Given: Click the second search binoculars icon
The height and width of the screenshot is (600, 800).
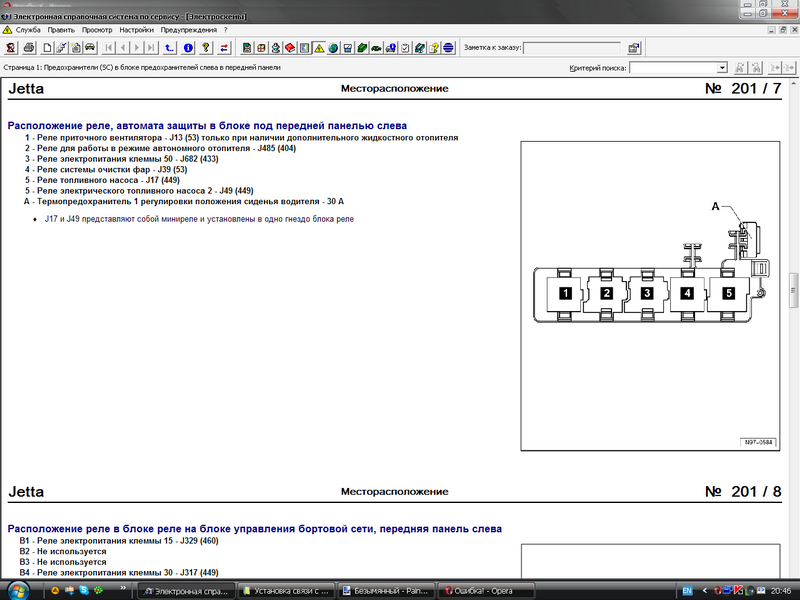Looking at the screenshot, I should click(x=756, y=67).
